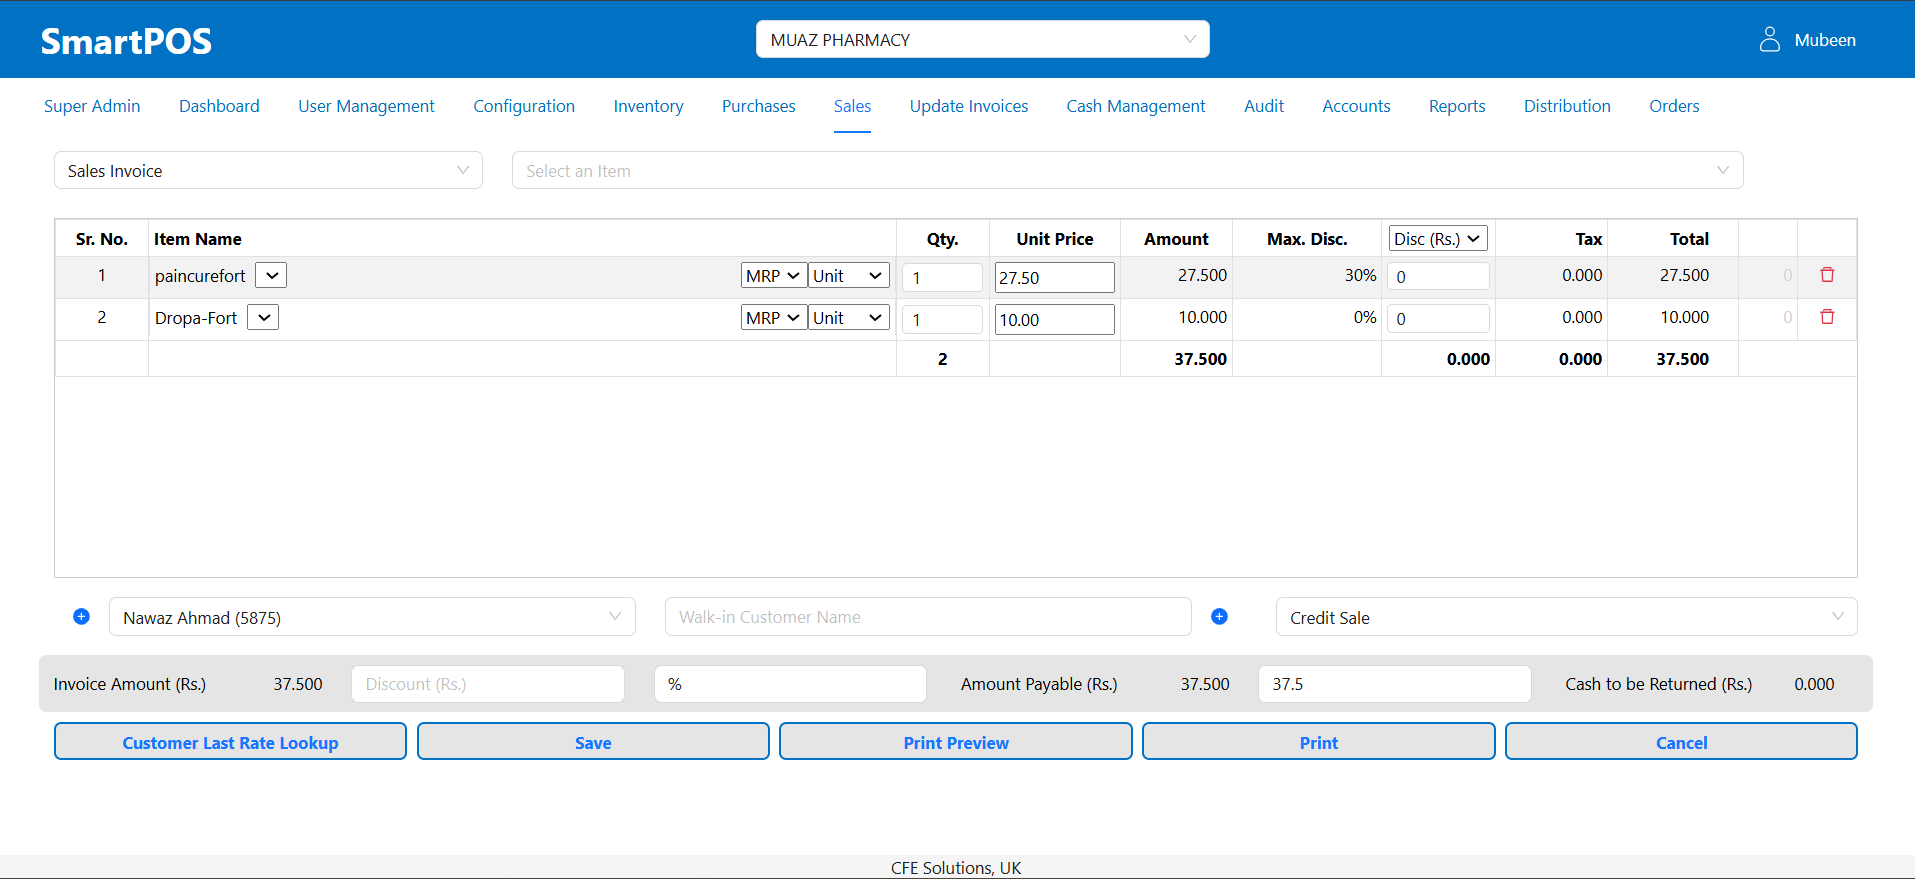Open the Configuration tab
The height and width of the screenshot is (879, 1915).
click(524, 106)
